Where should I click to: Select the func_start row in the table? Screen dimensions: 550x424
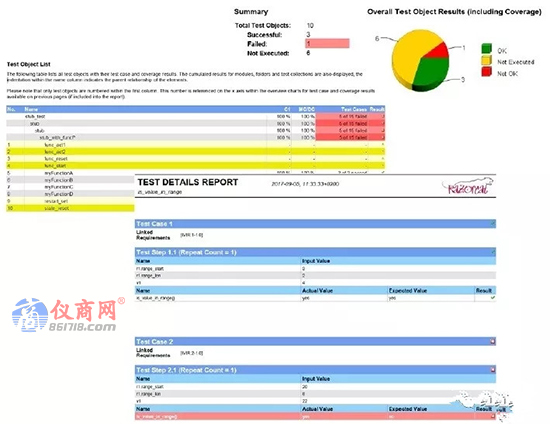[x=195, y=166]
